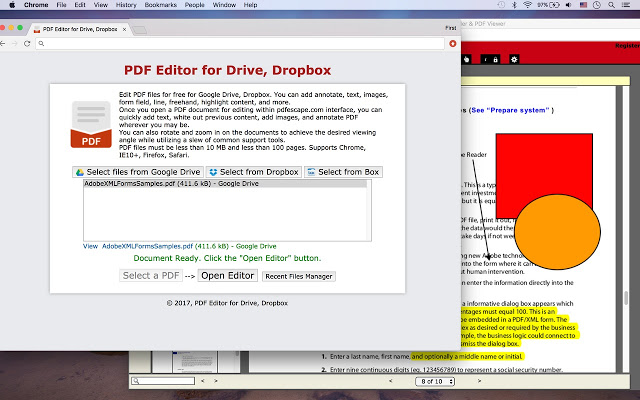Screen dimensions: 640x400
Task: Click the lock icon in PDF toolbar
Action: click(x=499, y=59)
